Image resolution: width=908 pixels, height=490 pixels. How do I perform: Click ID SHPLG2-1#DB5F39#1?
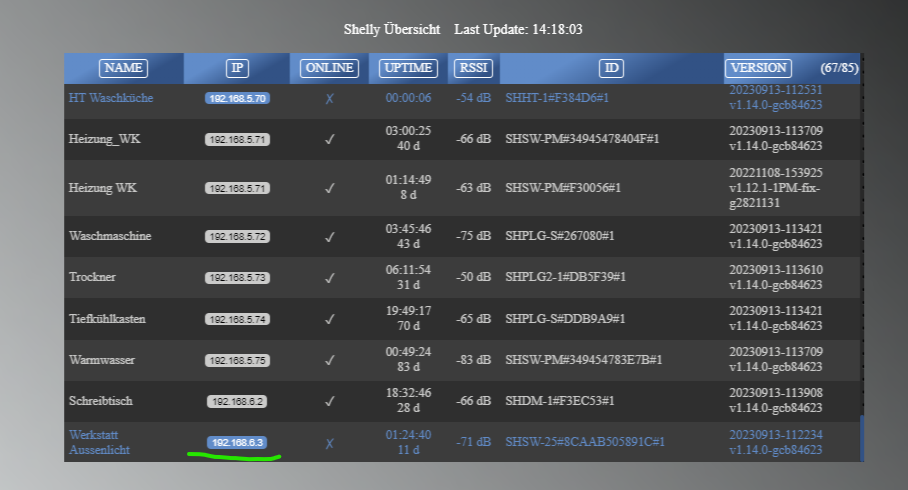565,277
